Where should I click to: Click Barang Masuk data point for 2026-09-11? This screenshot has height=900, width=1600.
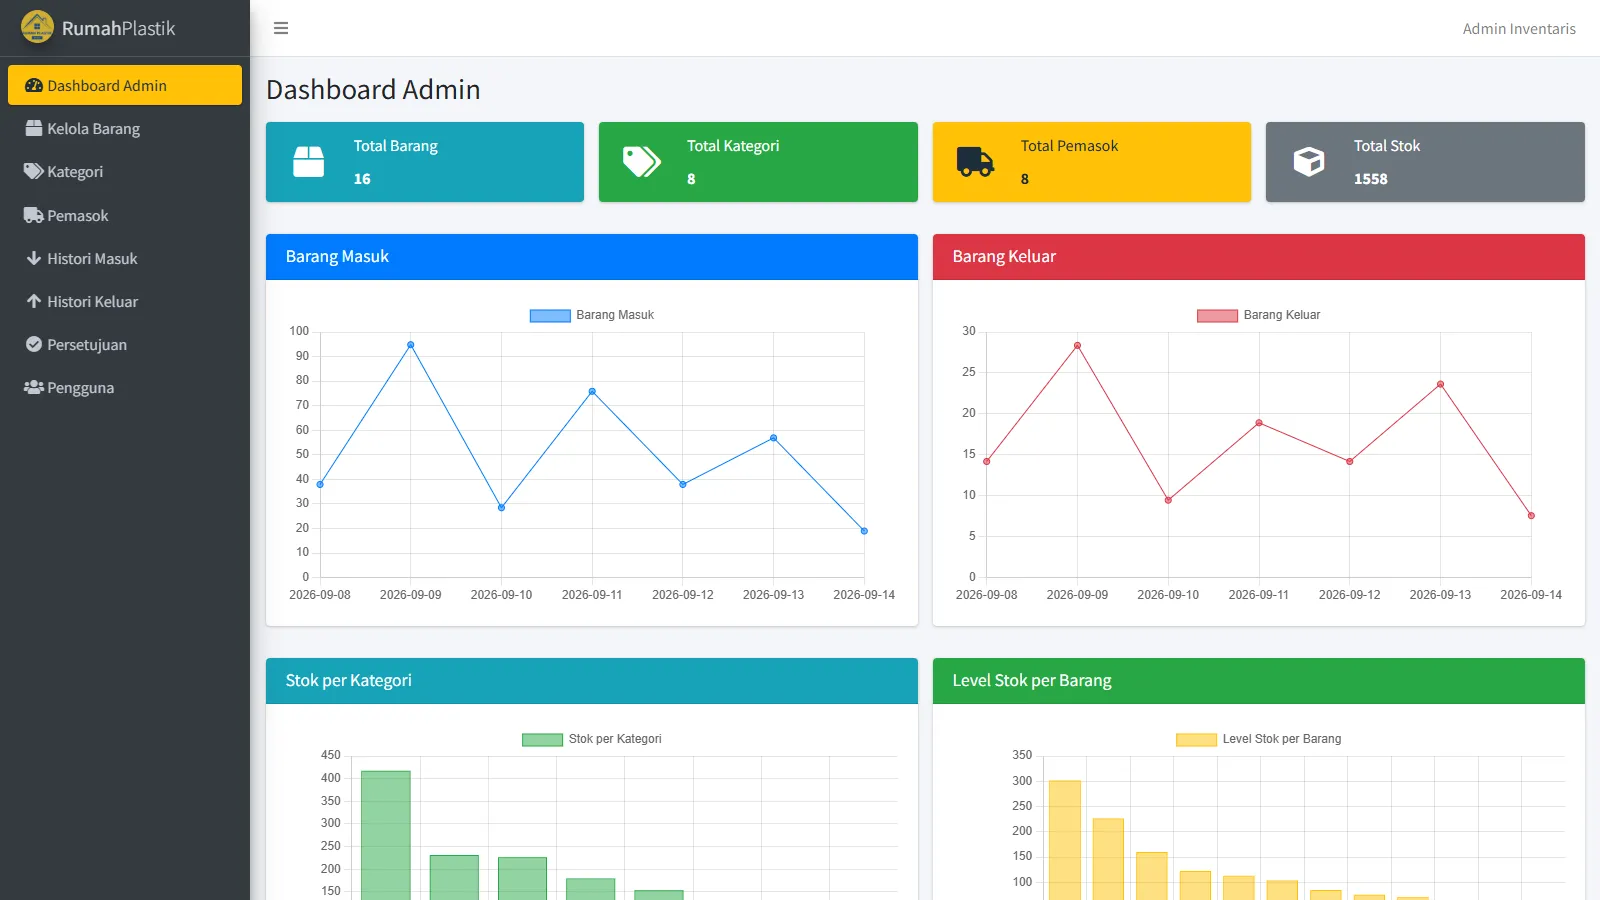click(x=592, y=392)
